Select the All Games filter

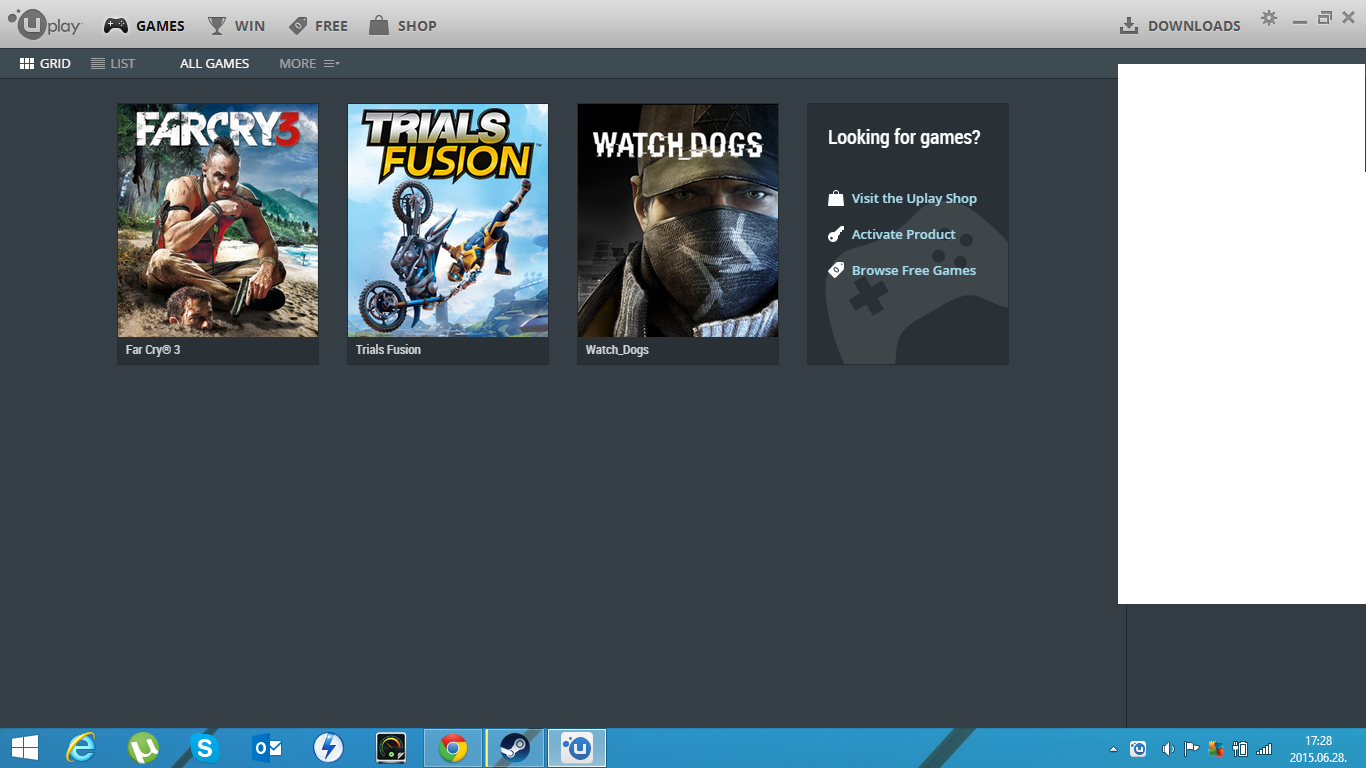tap(214, 63)
